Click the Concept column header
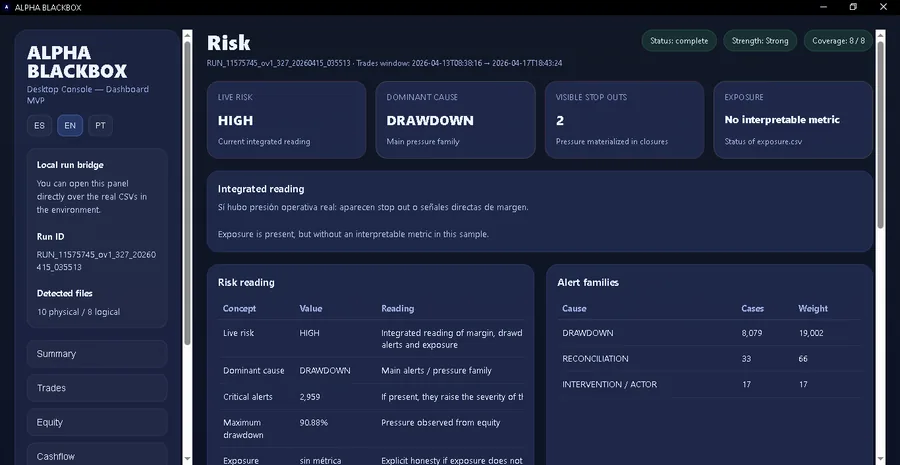The image size is (900, 465). coord(239,309)
